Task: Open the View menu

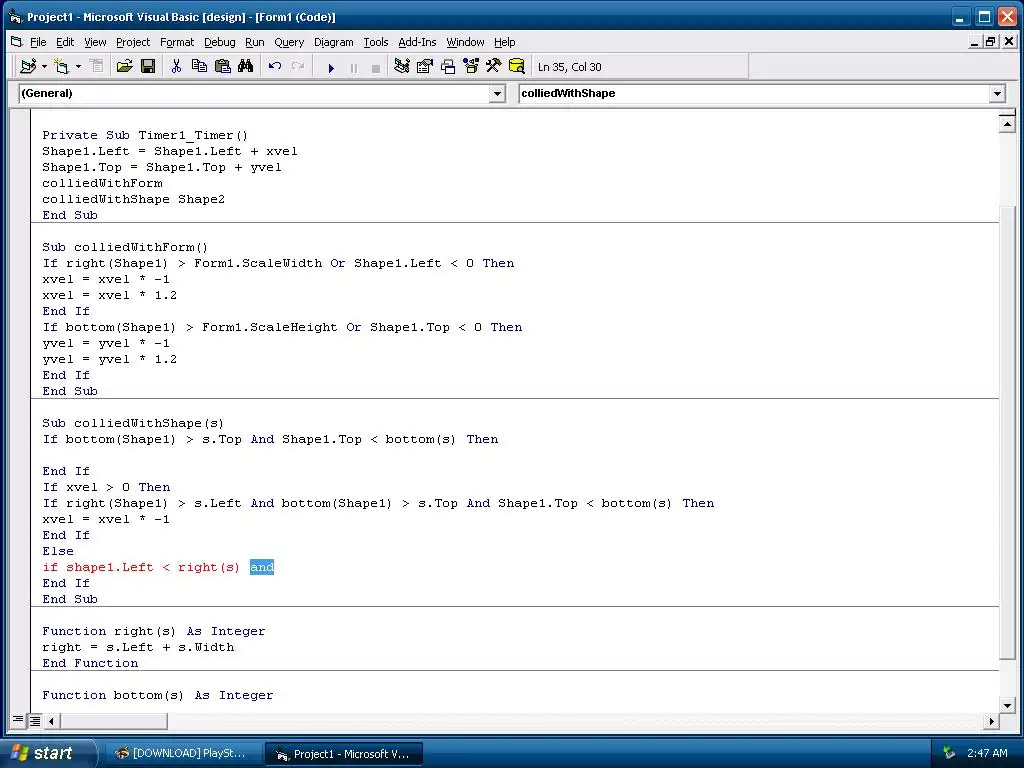Action: tap(95, 42)
